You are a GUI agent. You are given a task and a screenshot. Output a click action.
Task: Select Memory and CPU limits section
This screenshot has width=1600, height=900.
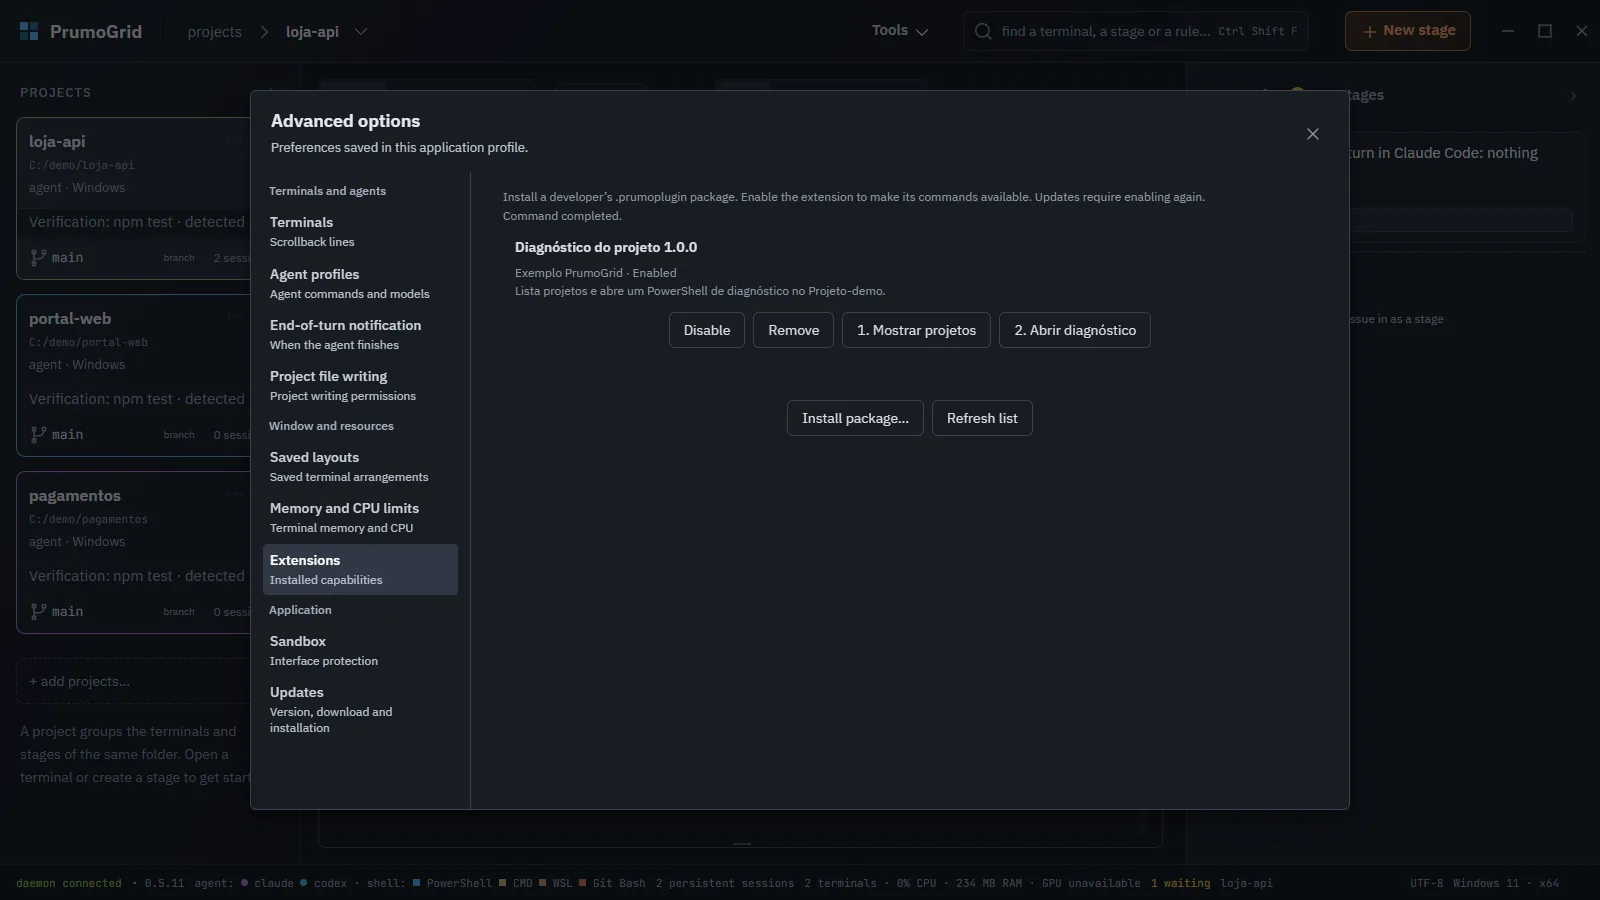coord(360,517)
